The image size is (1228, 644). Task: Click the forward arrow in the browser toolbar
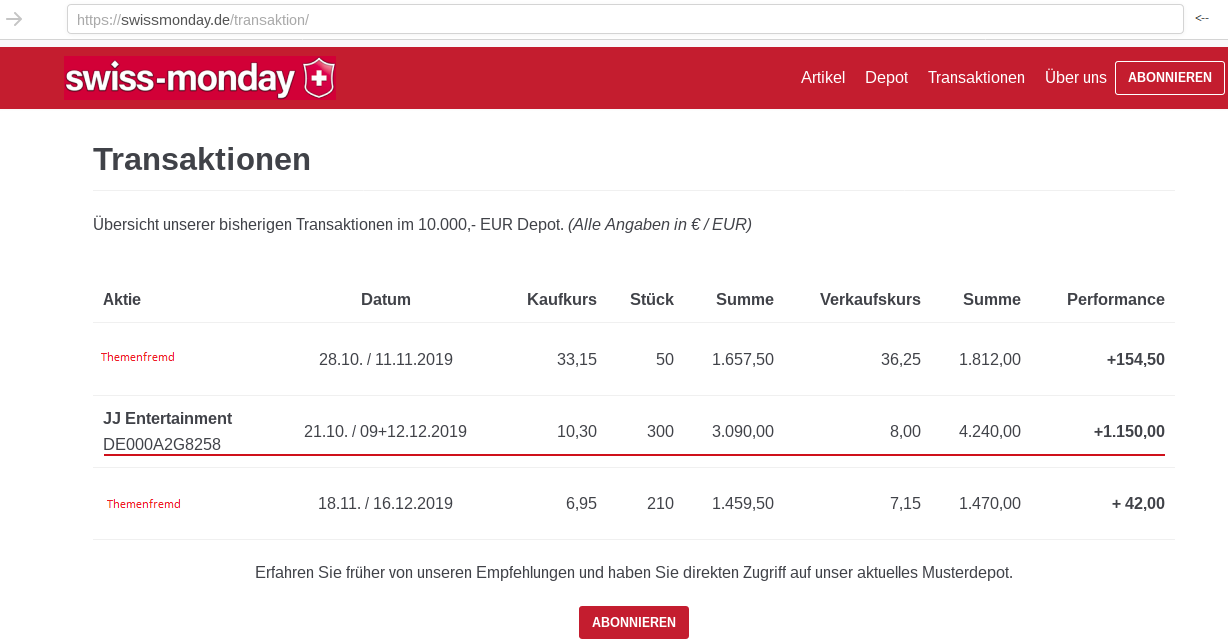(x=13, y=18)
